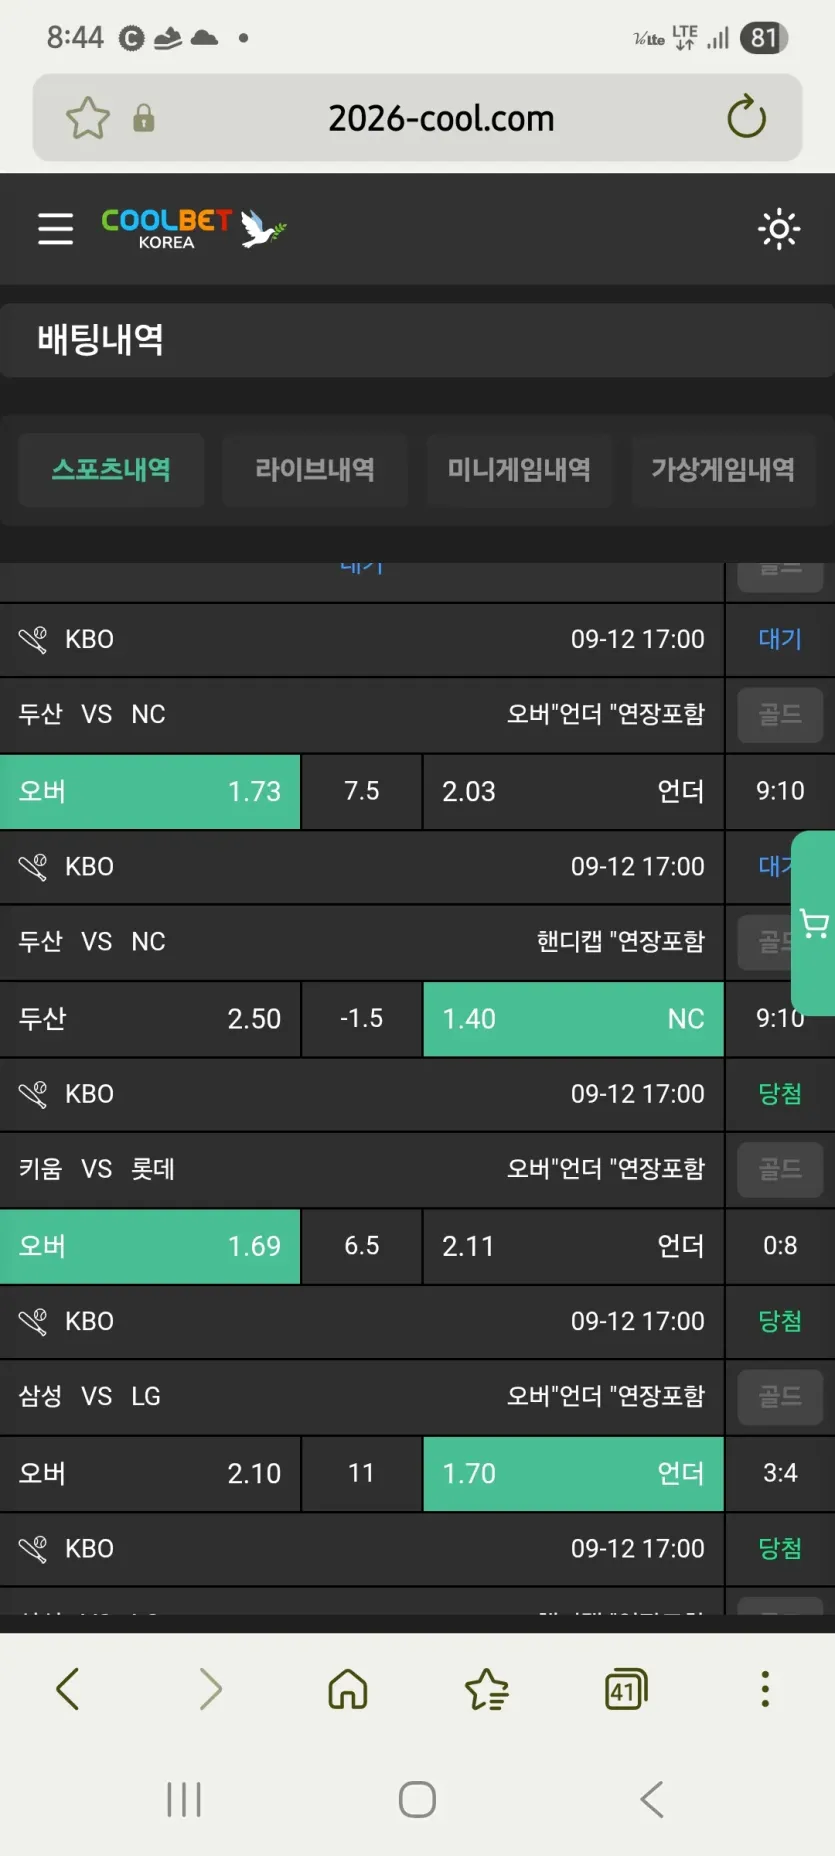The width and height of the screenshot is (835, 1856).
Task: Tap the browser home icon
Action: point(348,1690)
